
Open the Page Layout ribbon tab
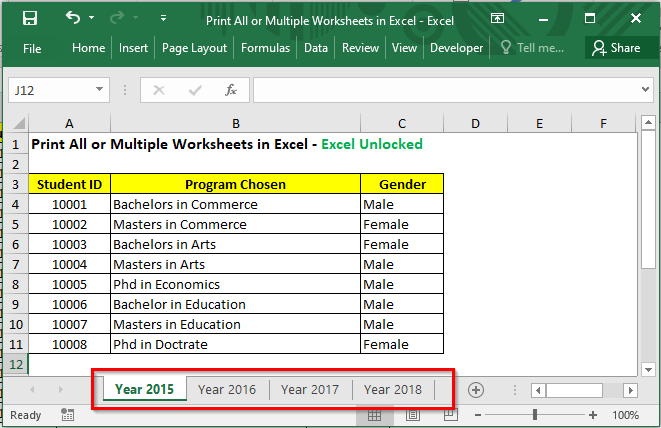click(x=194, y=48)
